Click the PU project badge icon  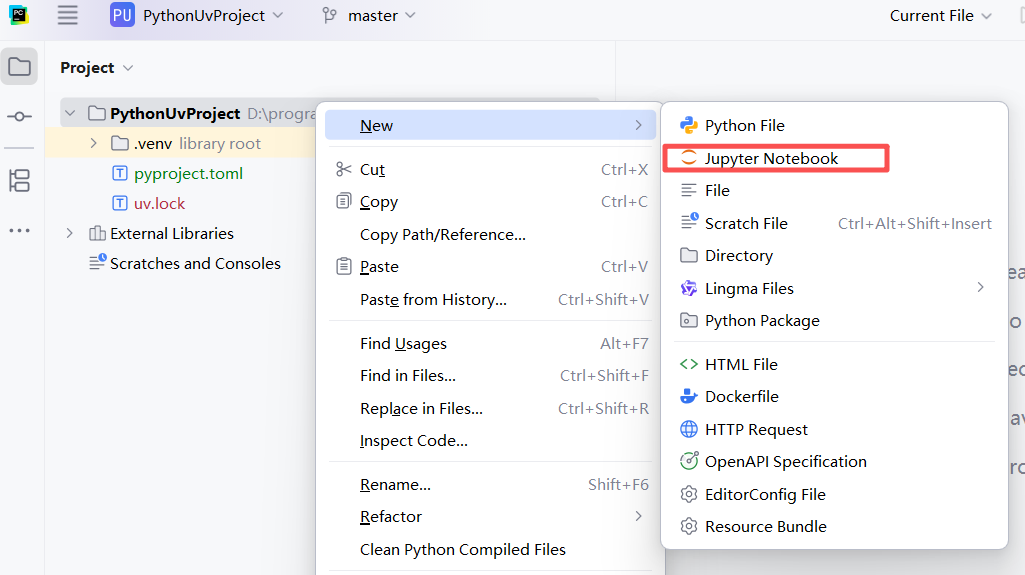pos(122,15)
